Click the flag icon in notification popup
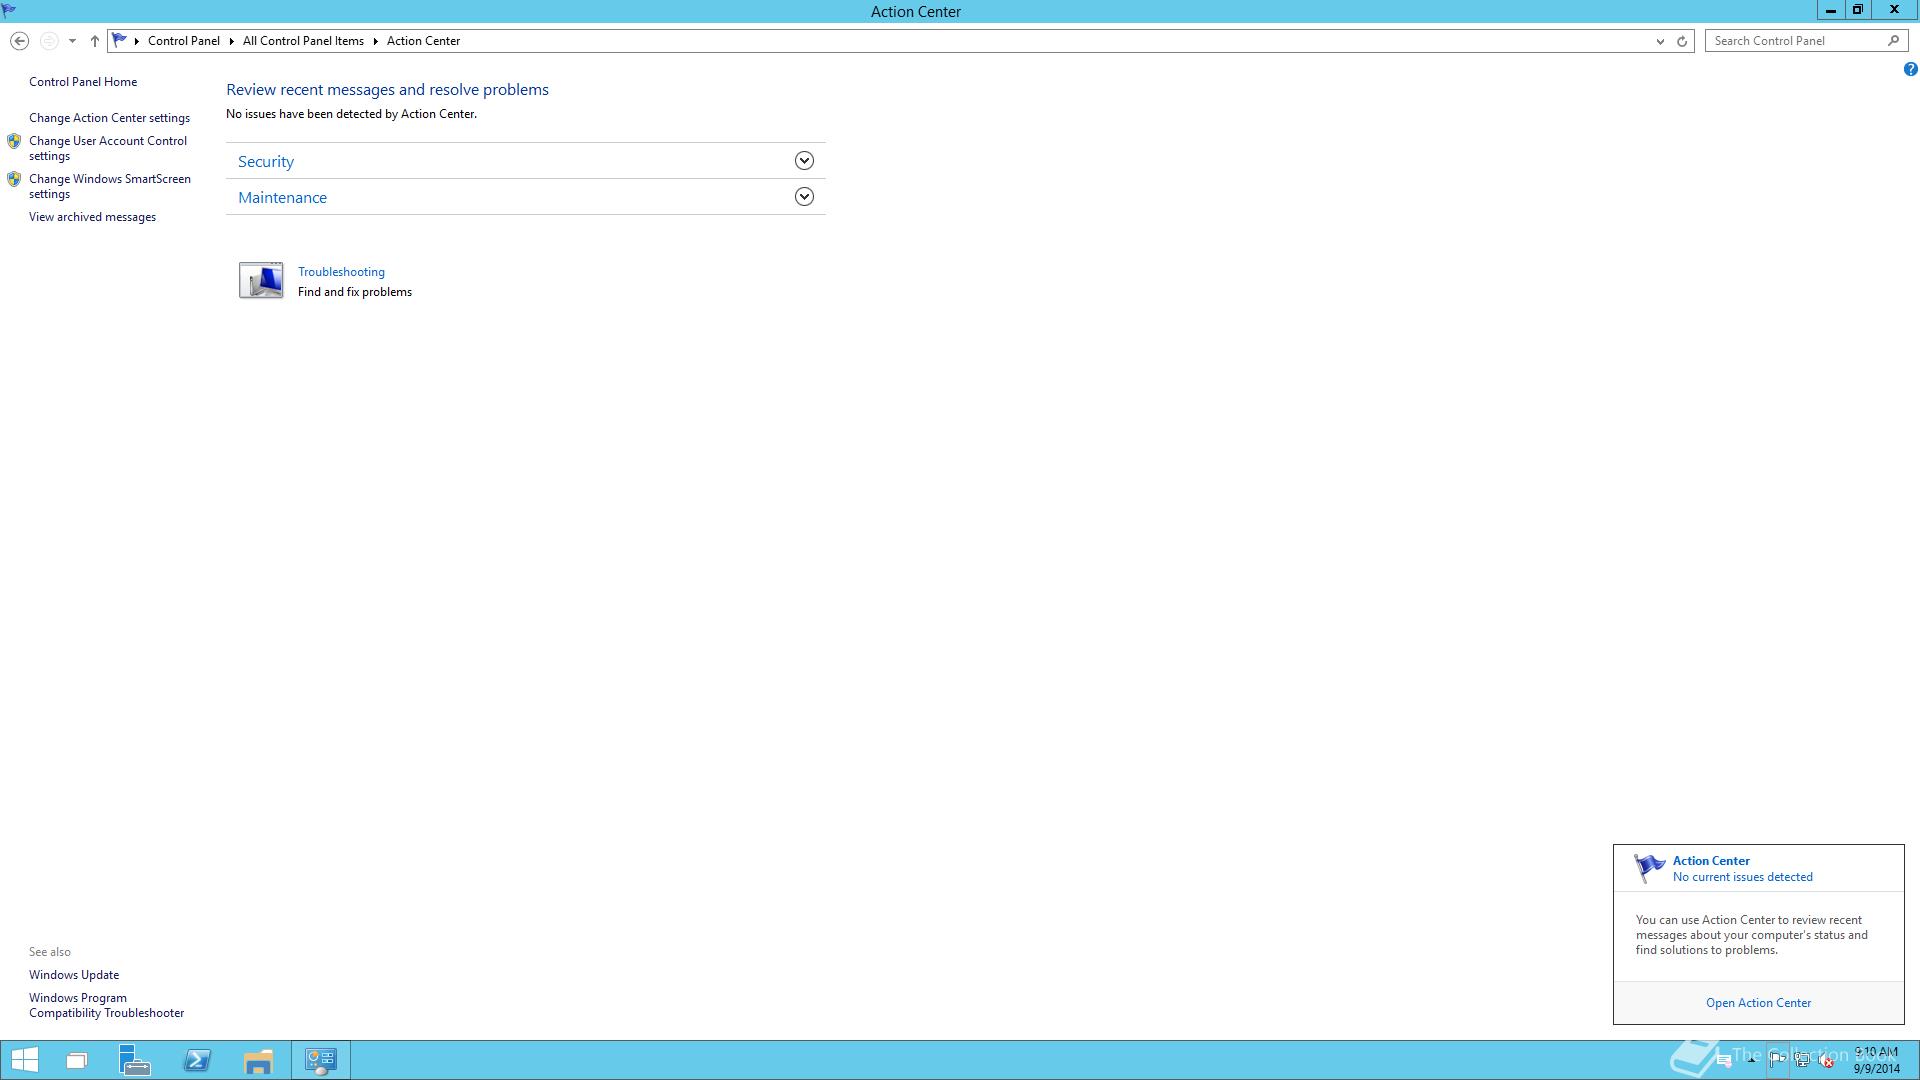Viewport: 1920px width, 1080px height. pyautogui.click(x=1649, y=868)
